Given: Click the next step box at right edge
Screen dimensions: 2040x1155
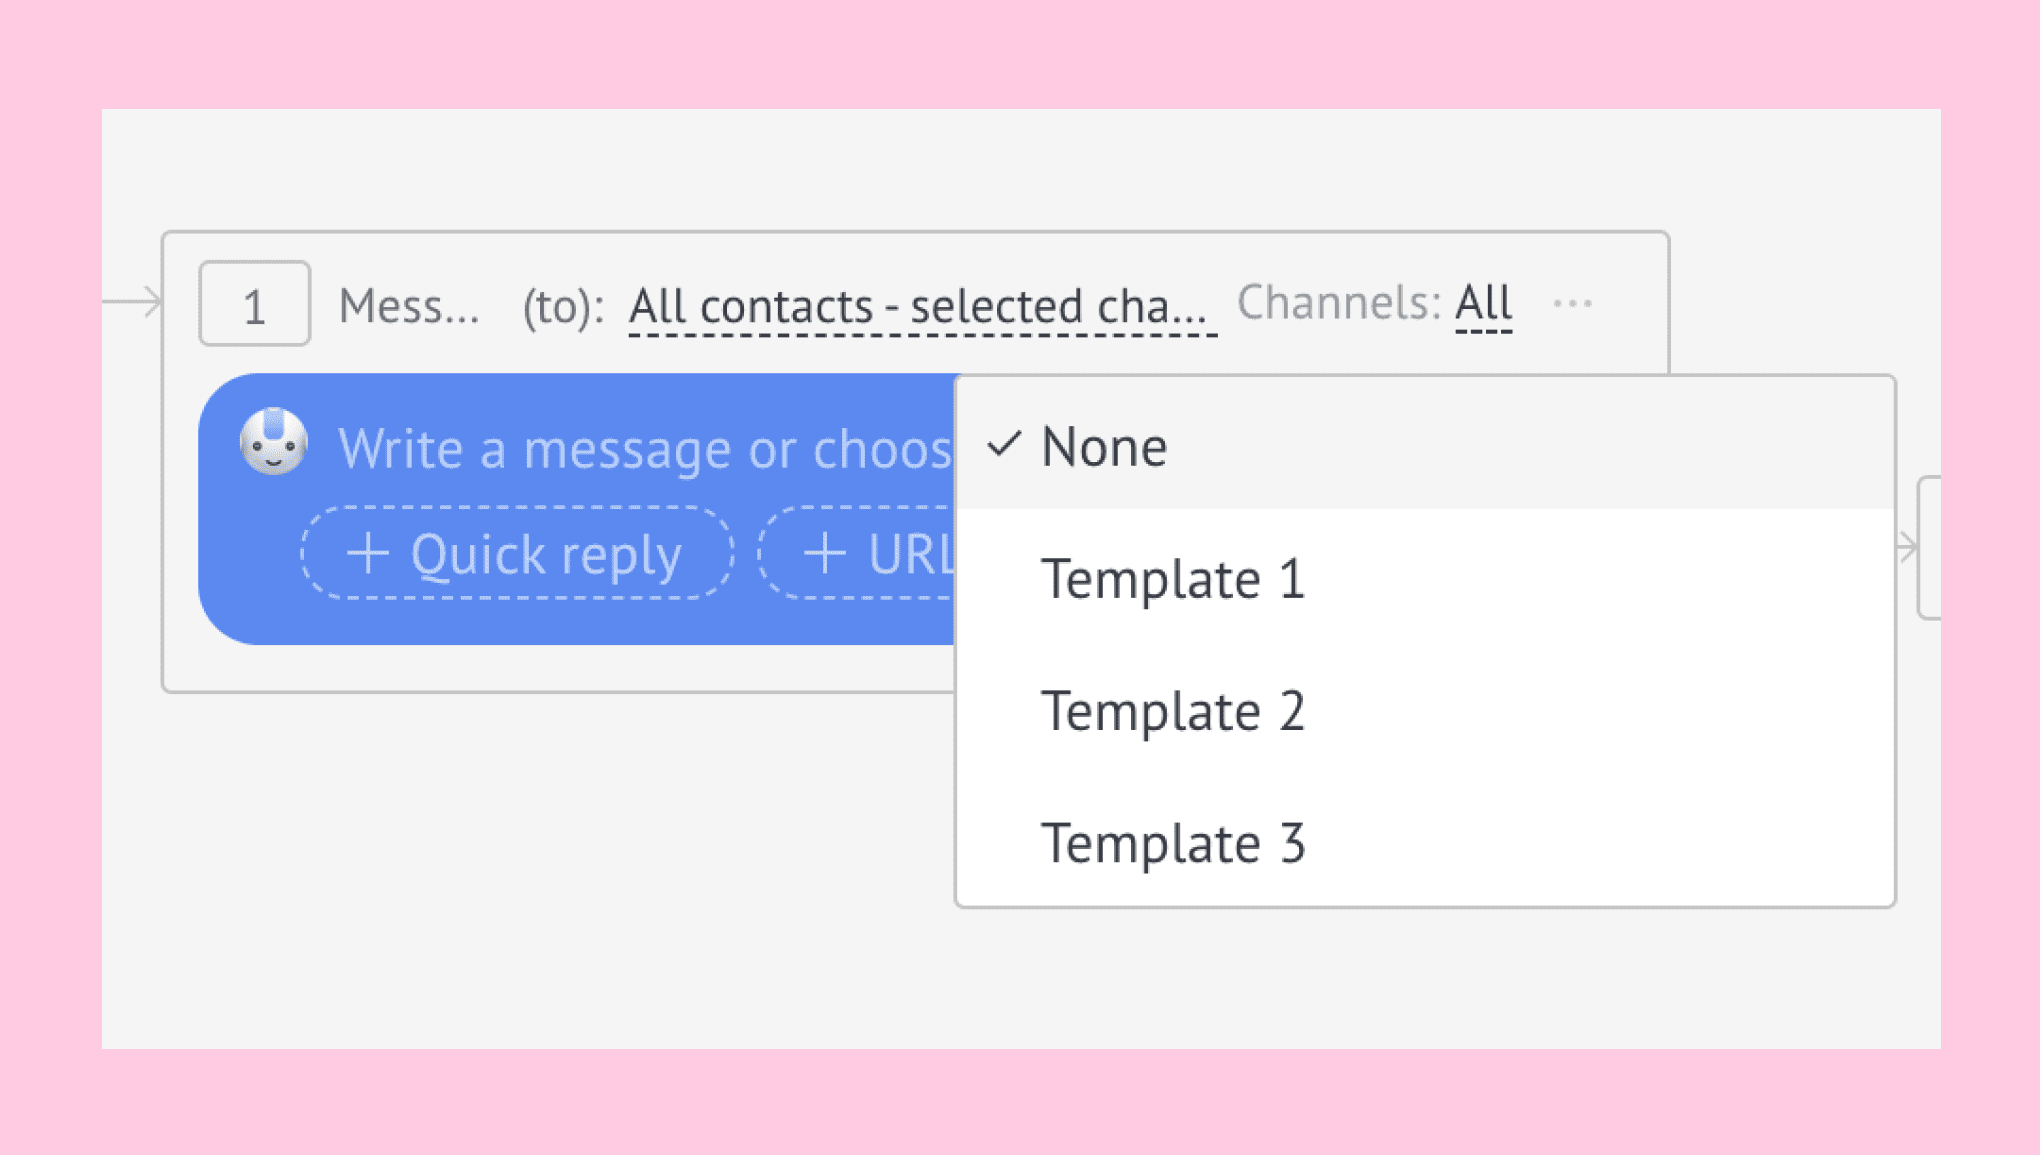Looking at the screenshot, I should coord(1929,548).
